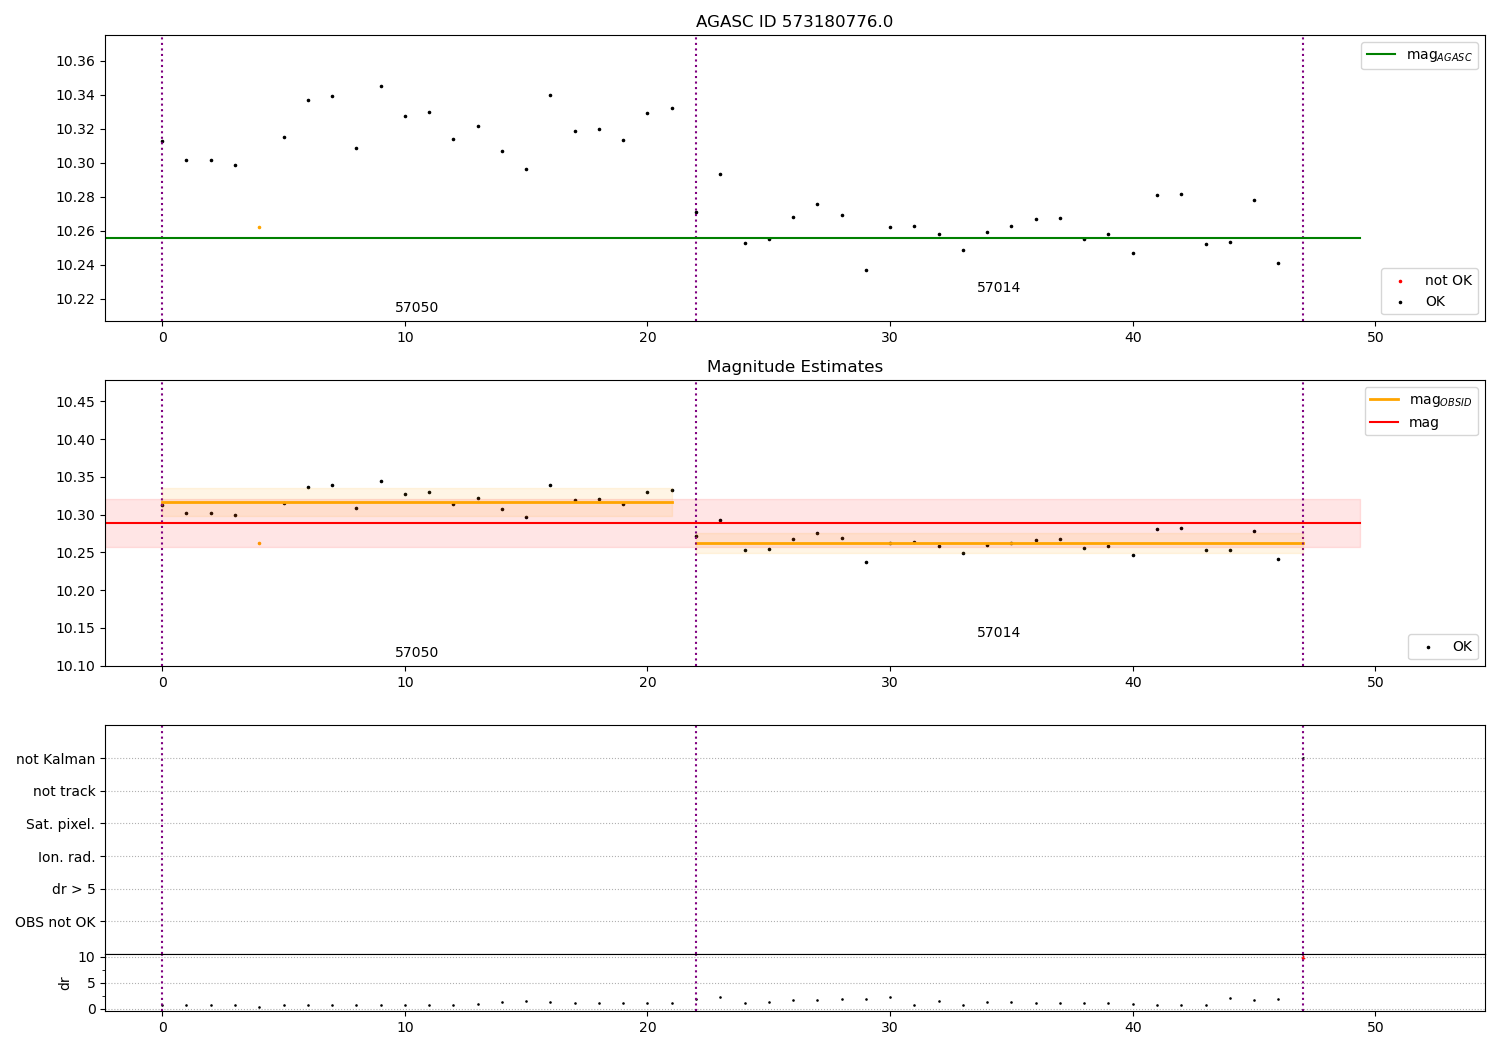Click the 10.36 y-tick in top plot
Screen dimensions: 1500x1050
click(x=75, y=62)
